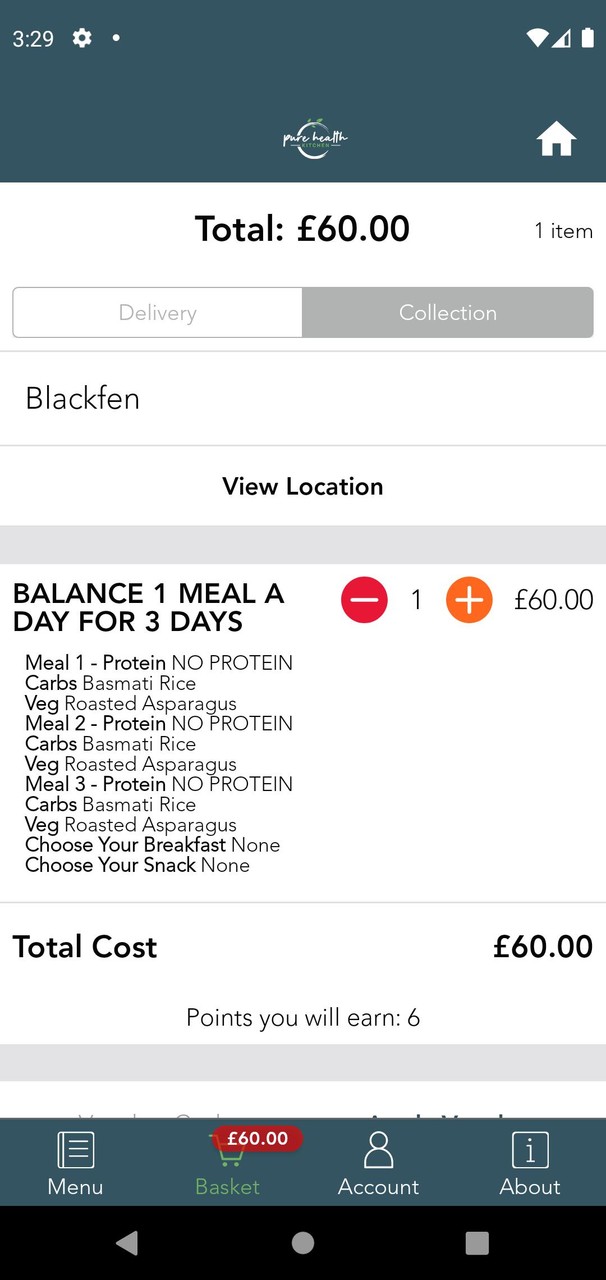The image size is (606, 1280).
Task: Tap the Points you will earn text
Action: (x=303, y=1018)
